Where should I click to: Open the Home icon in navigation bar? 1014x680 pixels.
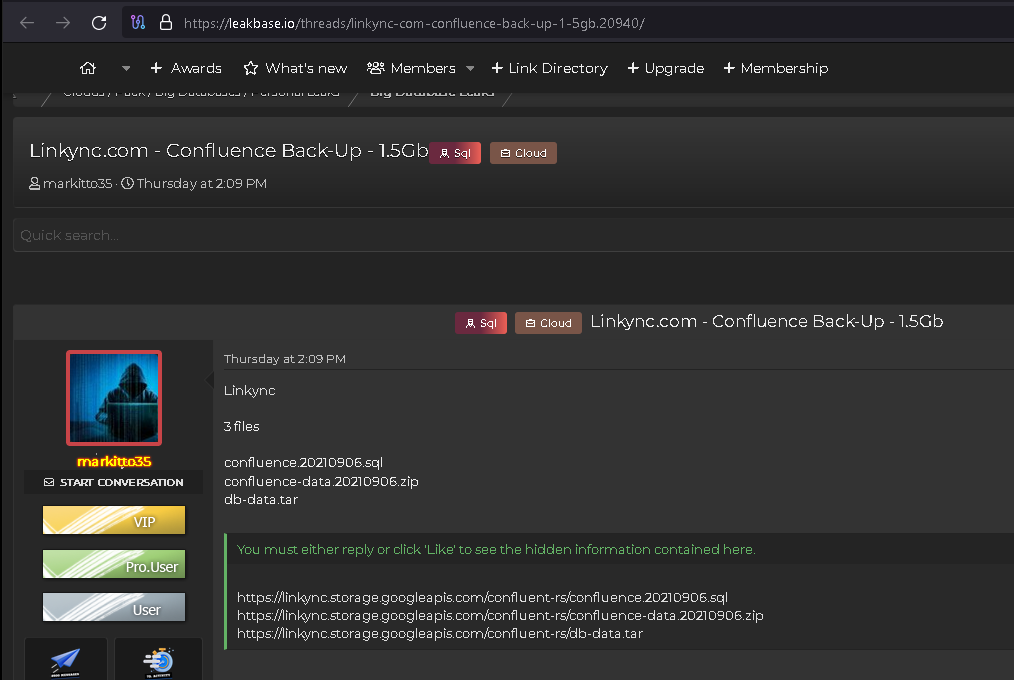click(88, 68)
